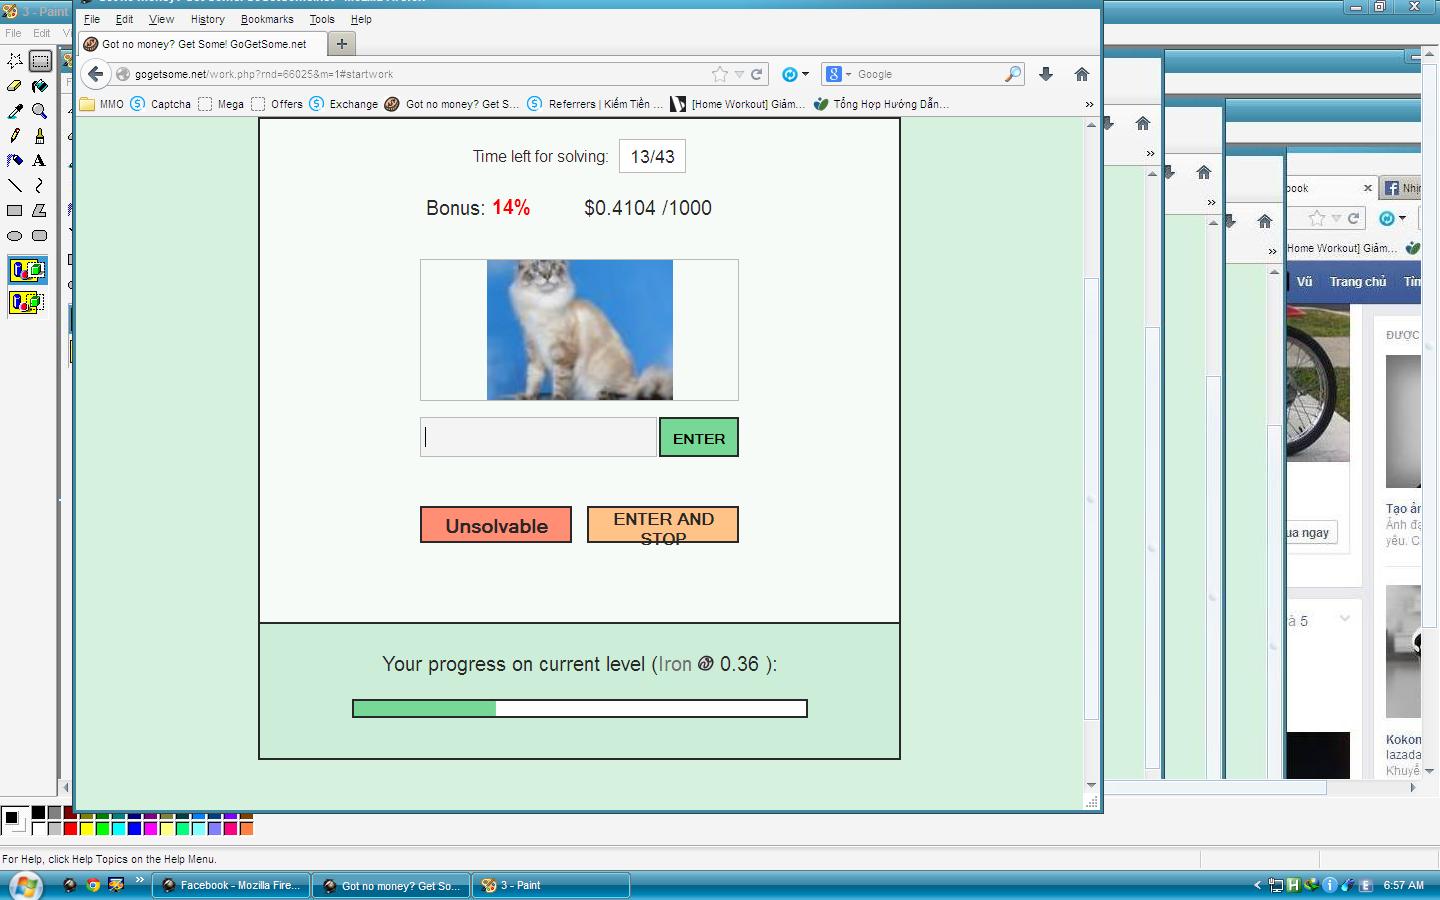Open the Tools menu
This screenshot has width=1440, height=900.
pyautogui.click(x=322, y=19)
